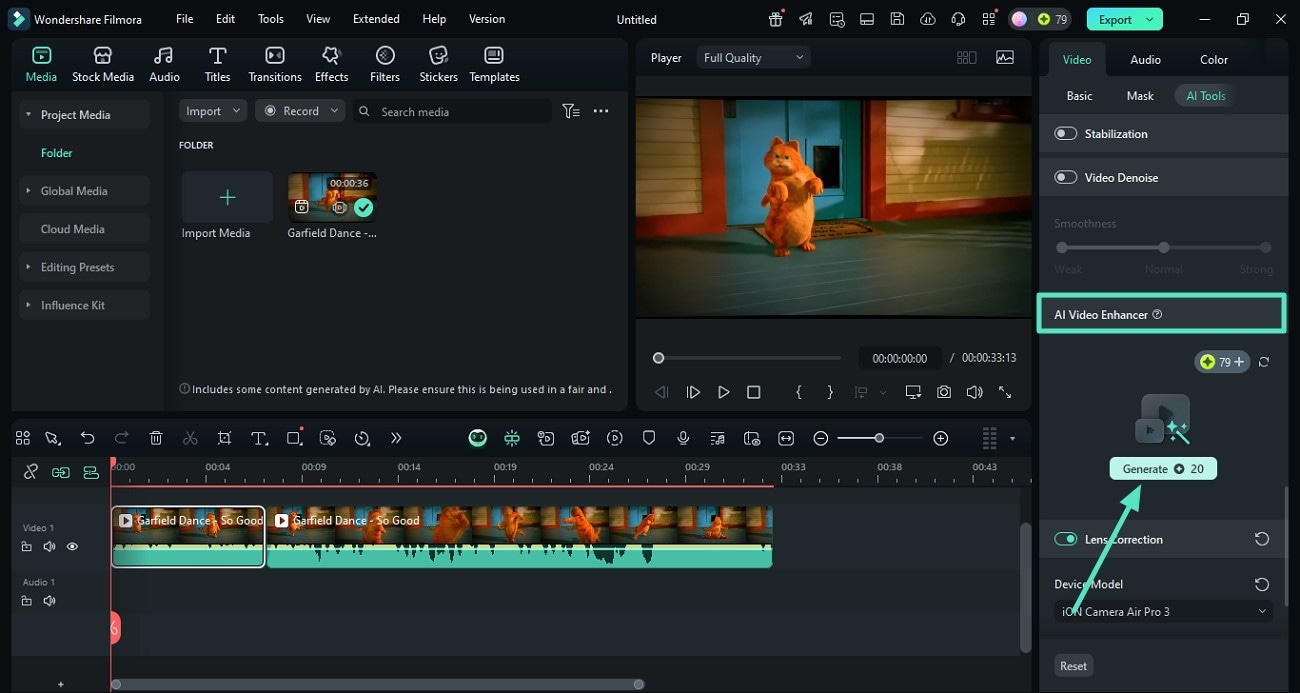Open the Filters library

coord(385,65)
